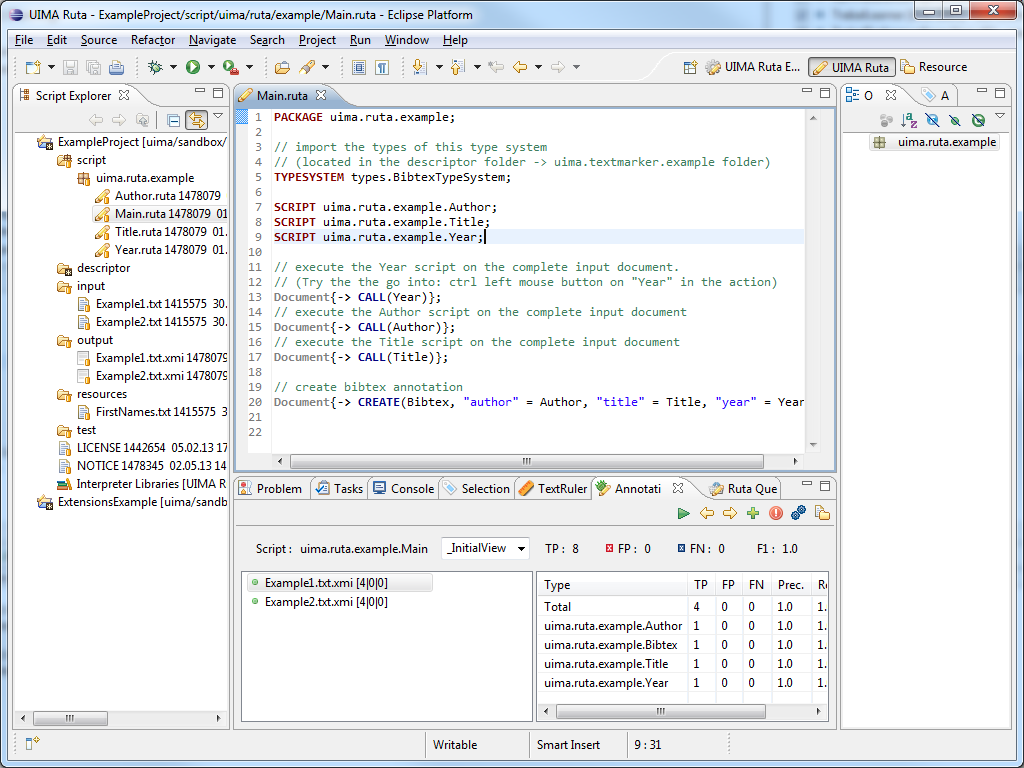
Task: Click the print icon in main toolbar
Action: (116, 67)
